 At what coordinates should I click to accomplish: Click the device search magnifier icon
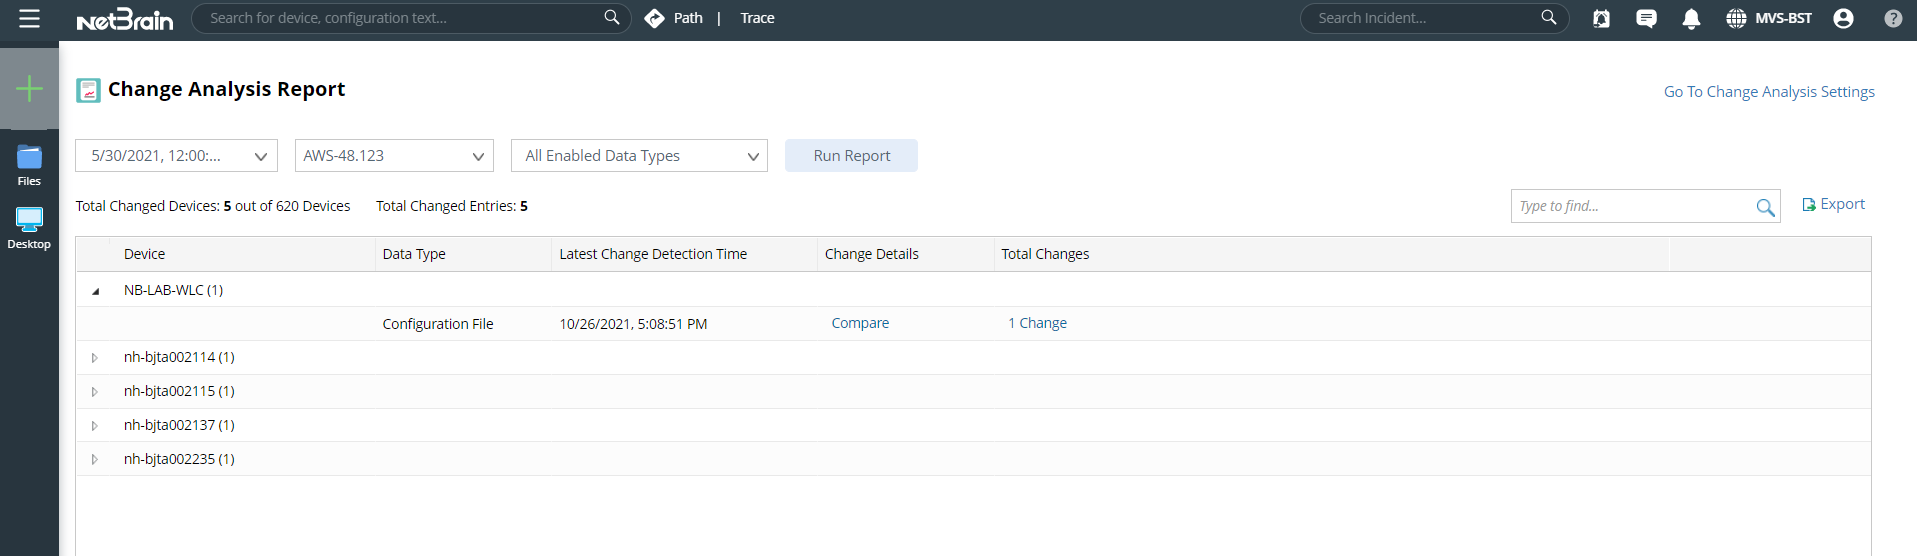click(612, 17)
